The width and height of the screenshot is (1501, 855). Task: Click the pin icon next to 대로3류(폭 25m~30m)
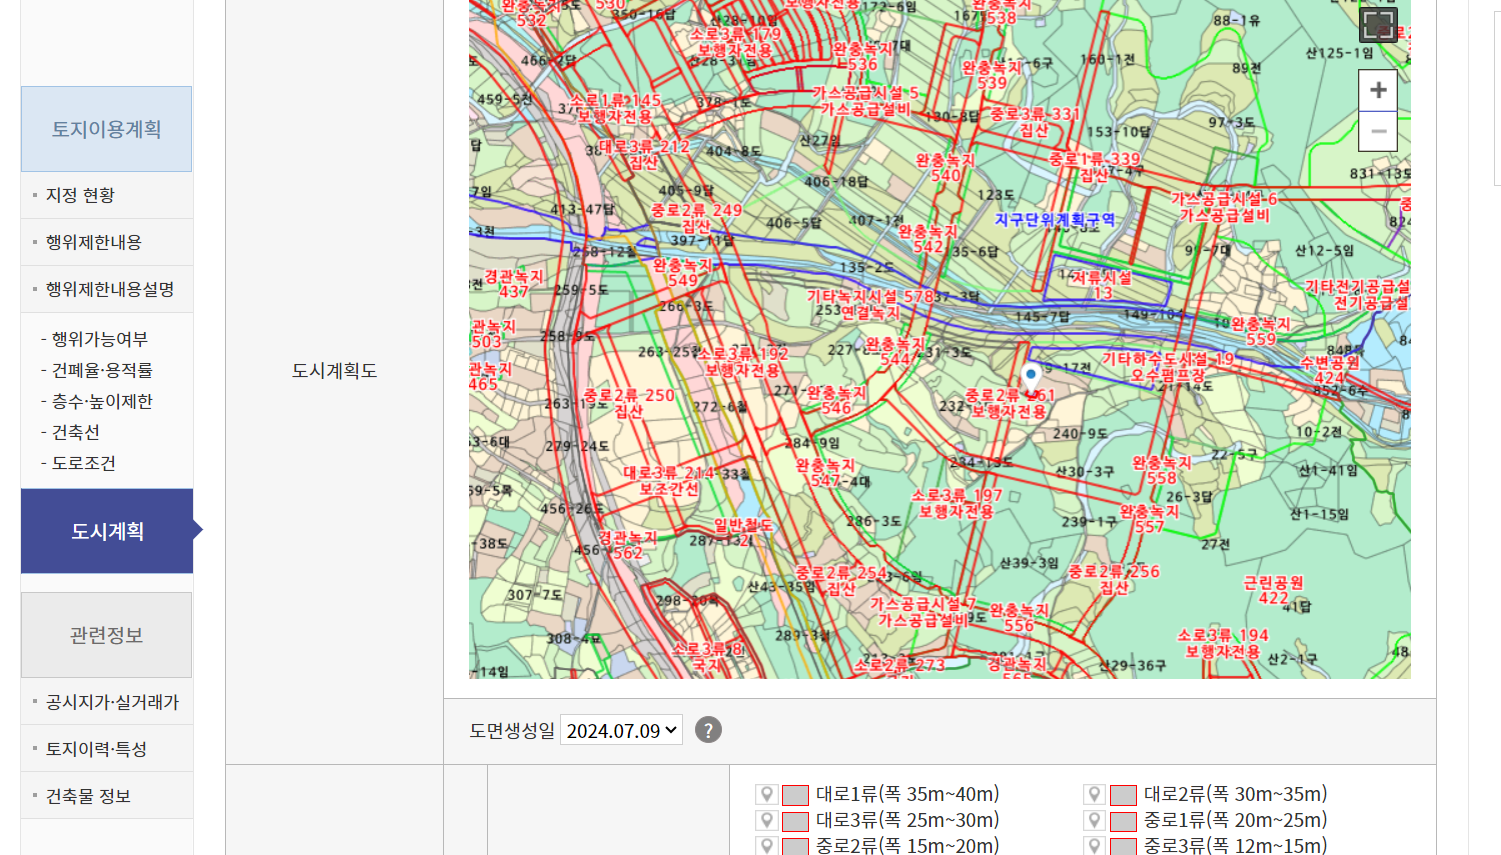coord(767,820)
